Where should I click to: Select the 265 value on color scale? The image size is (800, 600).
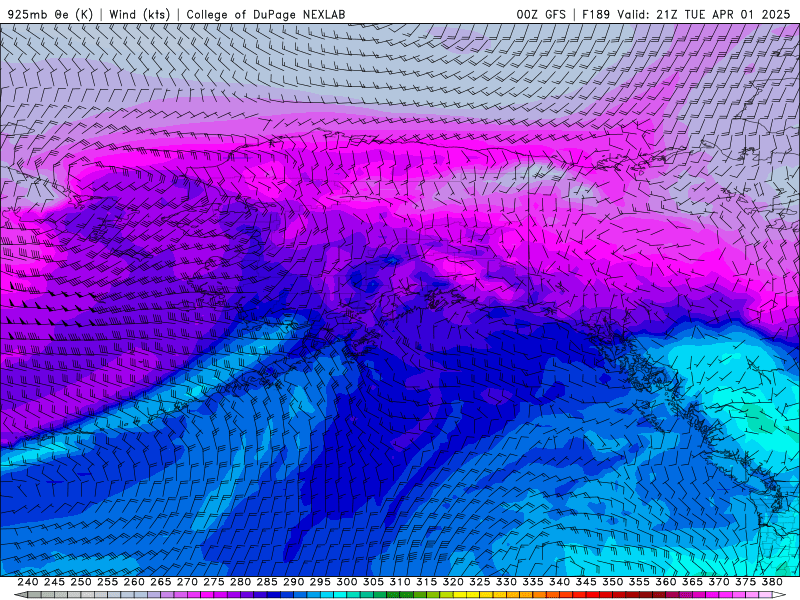161,582
